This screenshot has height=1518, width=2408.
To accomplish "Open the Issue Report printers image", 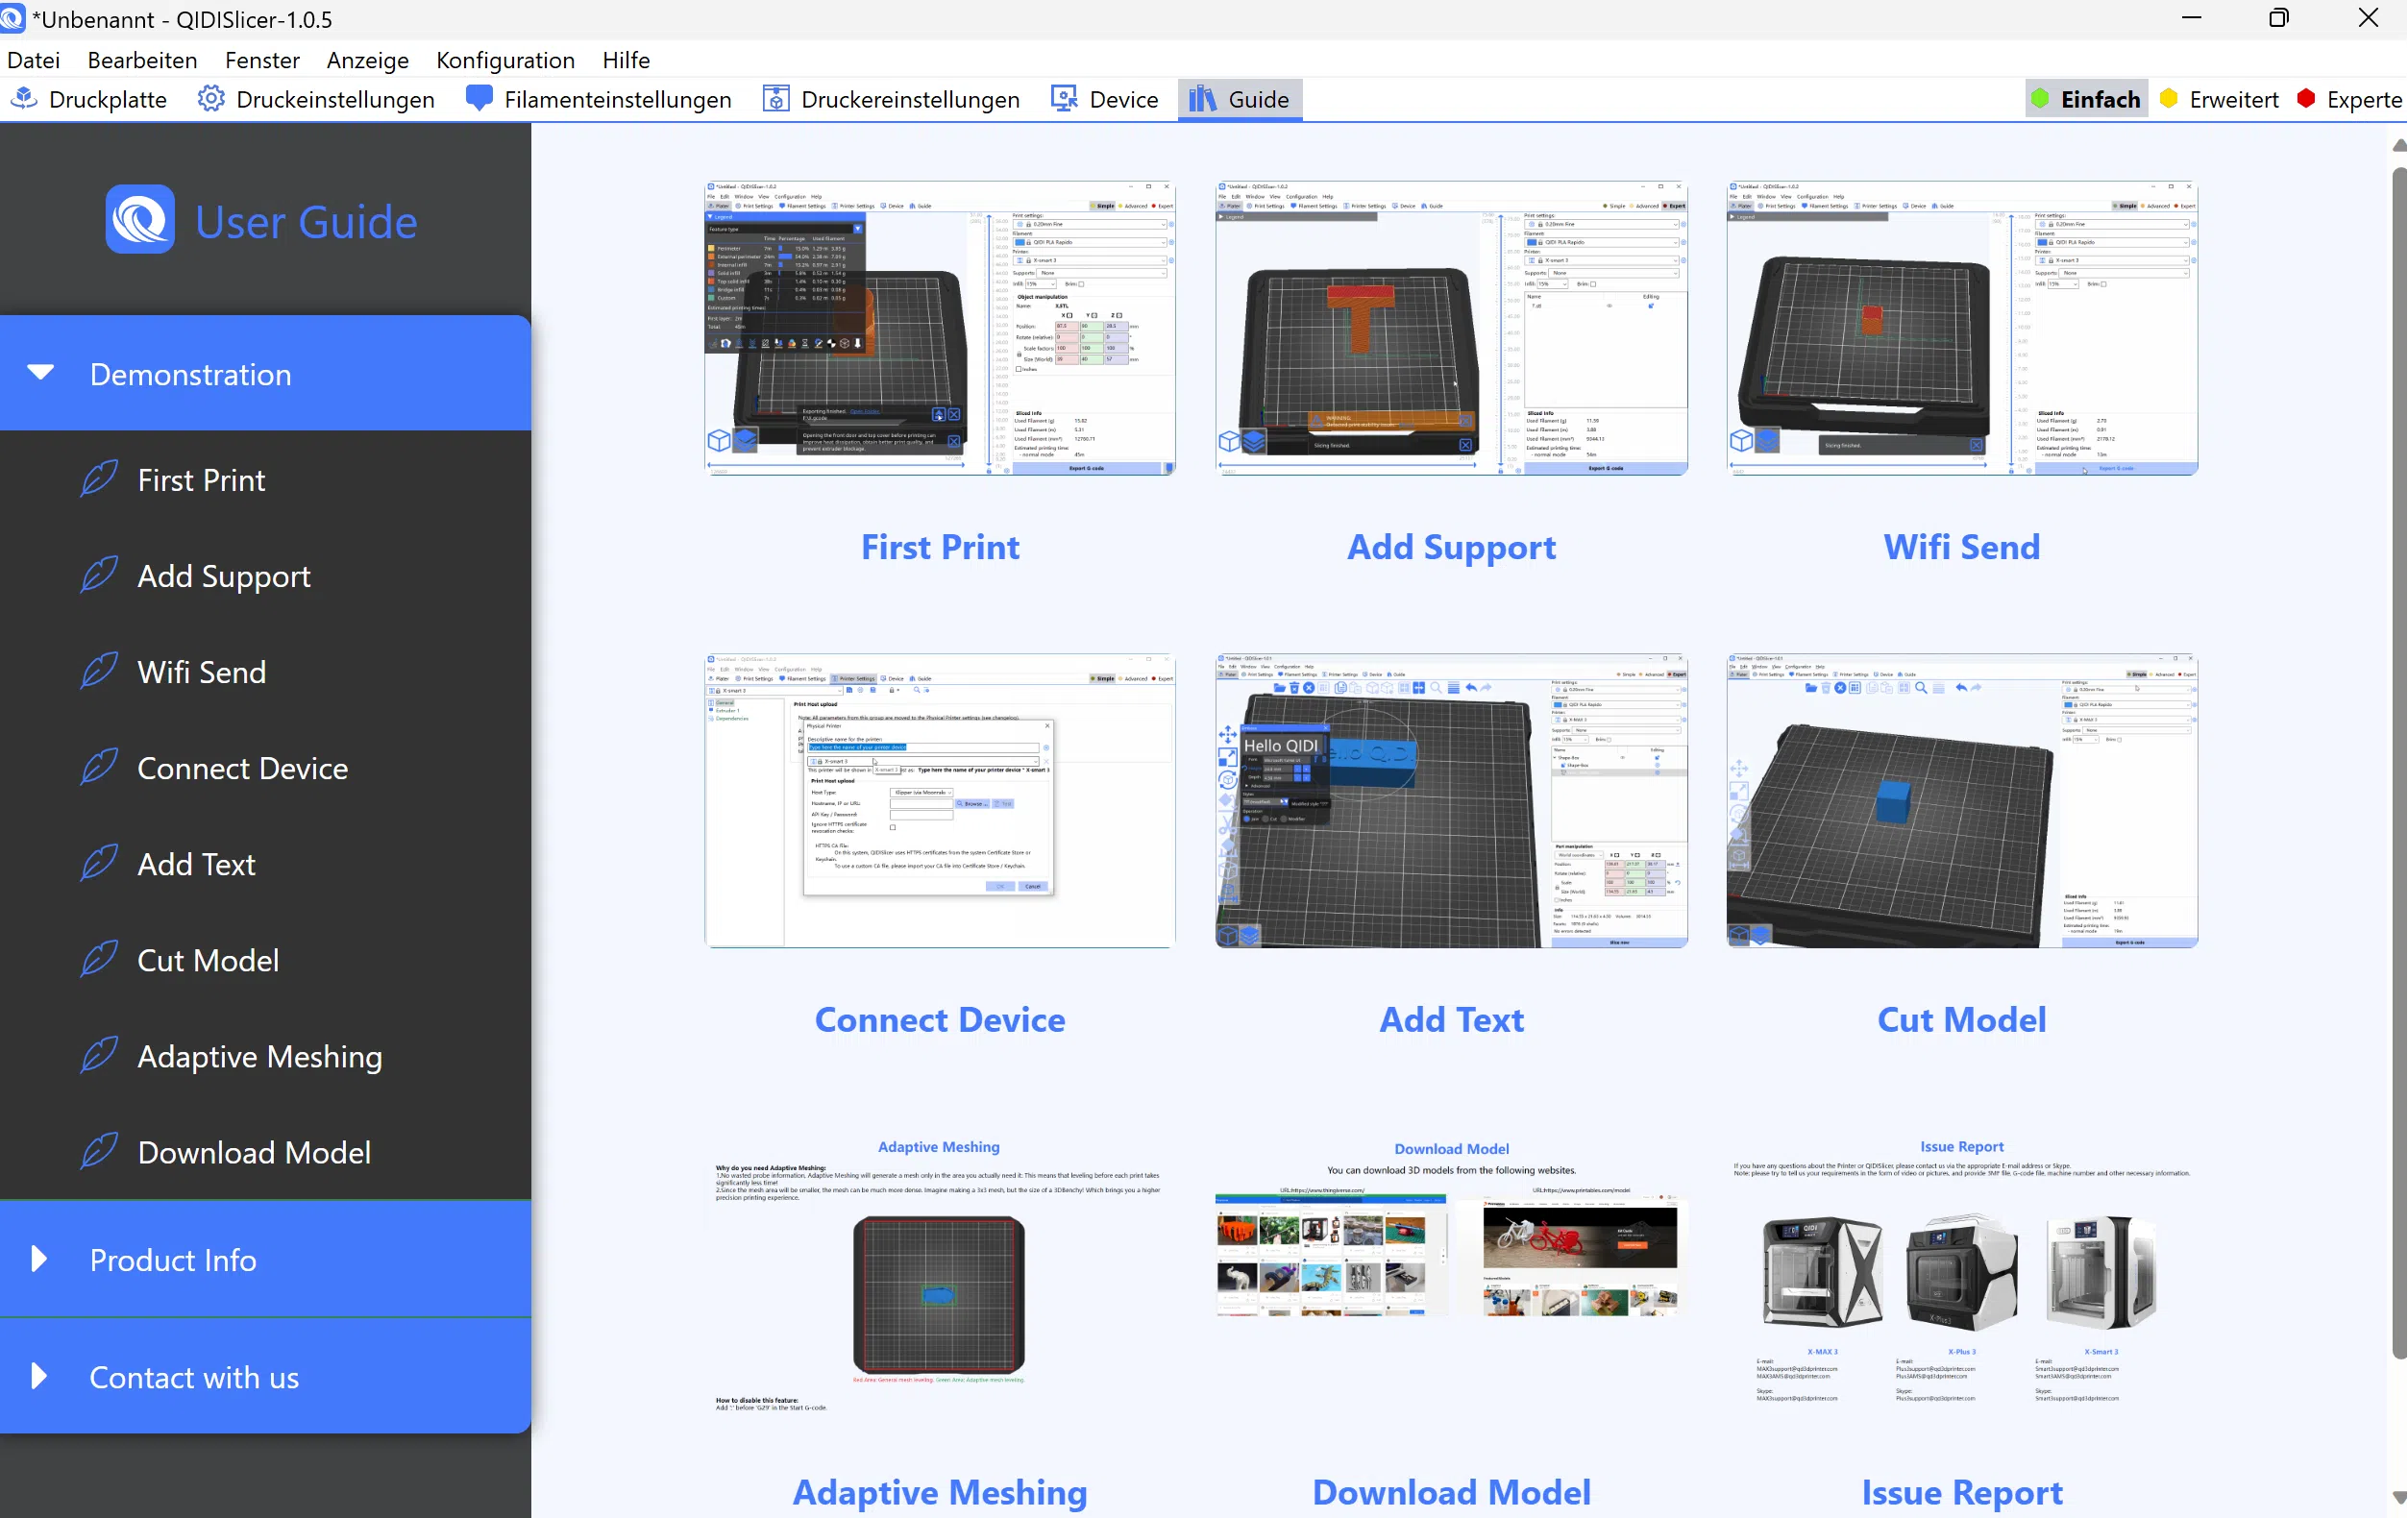I will tap(1961, 1272).
